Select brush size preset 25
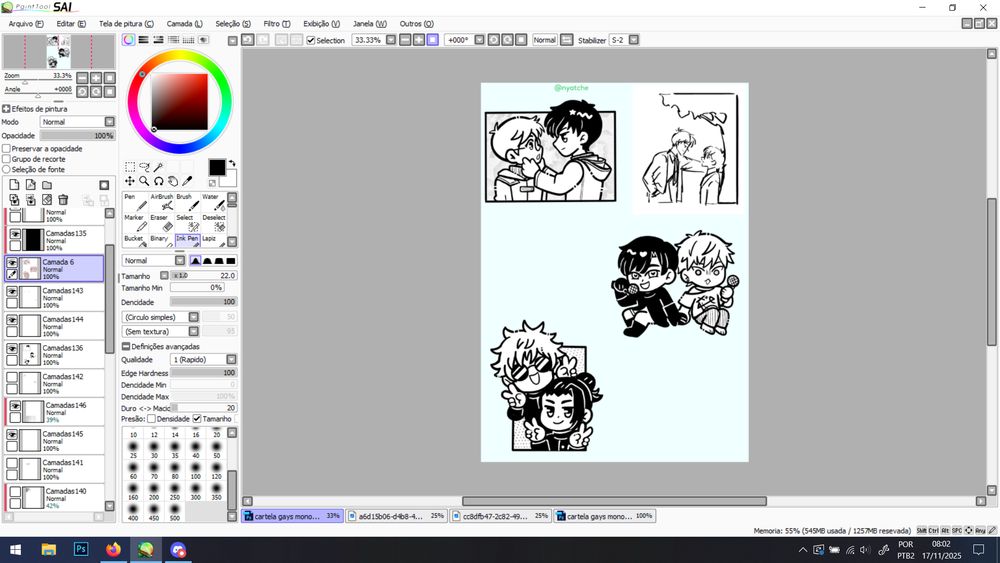 pyautogui.click(x=133, y=450)
